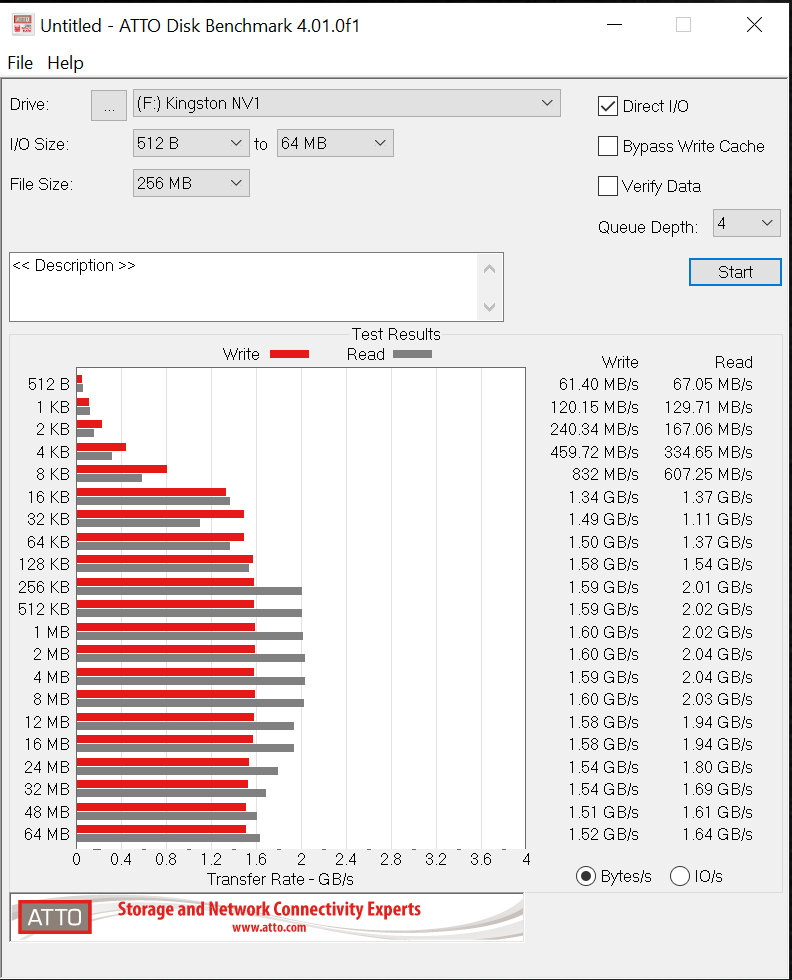Click the 128 KB row label in chart
Screen dimensions: 792x980
click(x=44, y=564)
